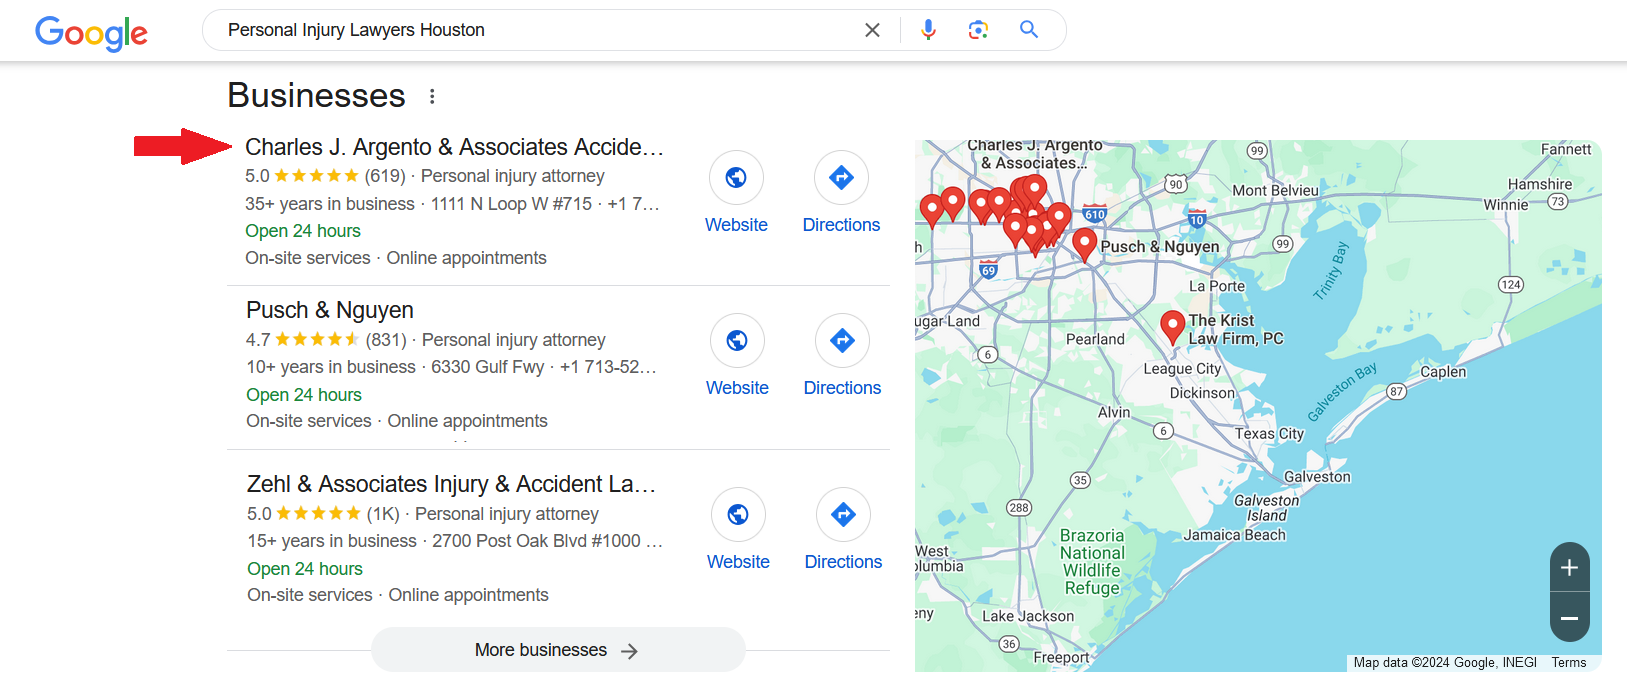
Task: Get directions icon for Charles J. Argento
Action: coord(841,177)
